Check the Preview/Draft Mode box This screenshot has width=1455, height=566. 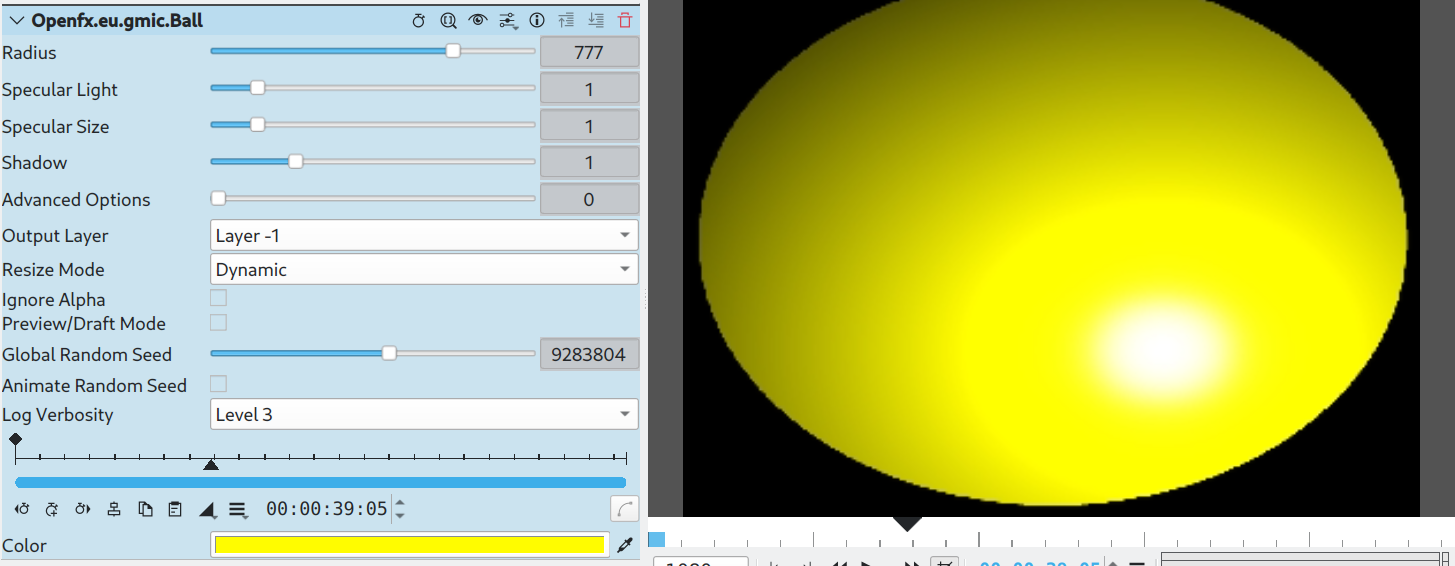click(x=218, y=323)
